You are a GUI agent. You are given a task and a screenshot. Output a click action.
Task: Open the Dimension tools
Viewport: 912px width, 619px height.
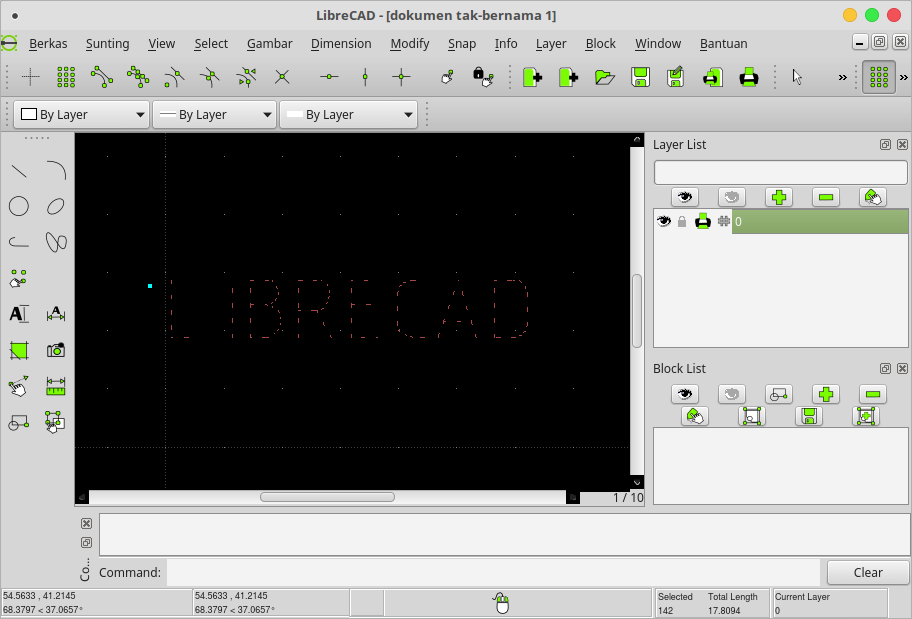pos(56,314)
